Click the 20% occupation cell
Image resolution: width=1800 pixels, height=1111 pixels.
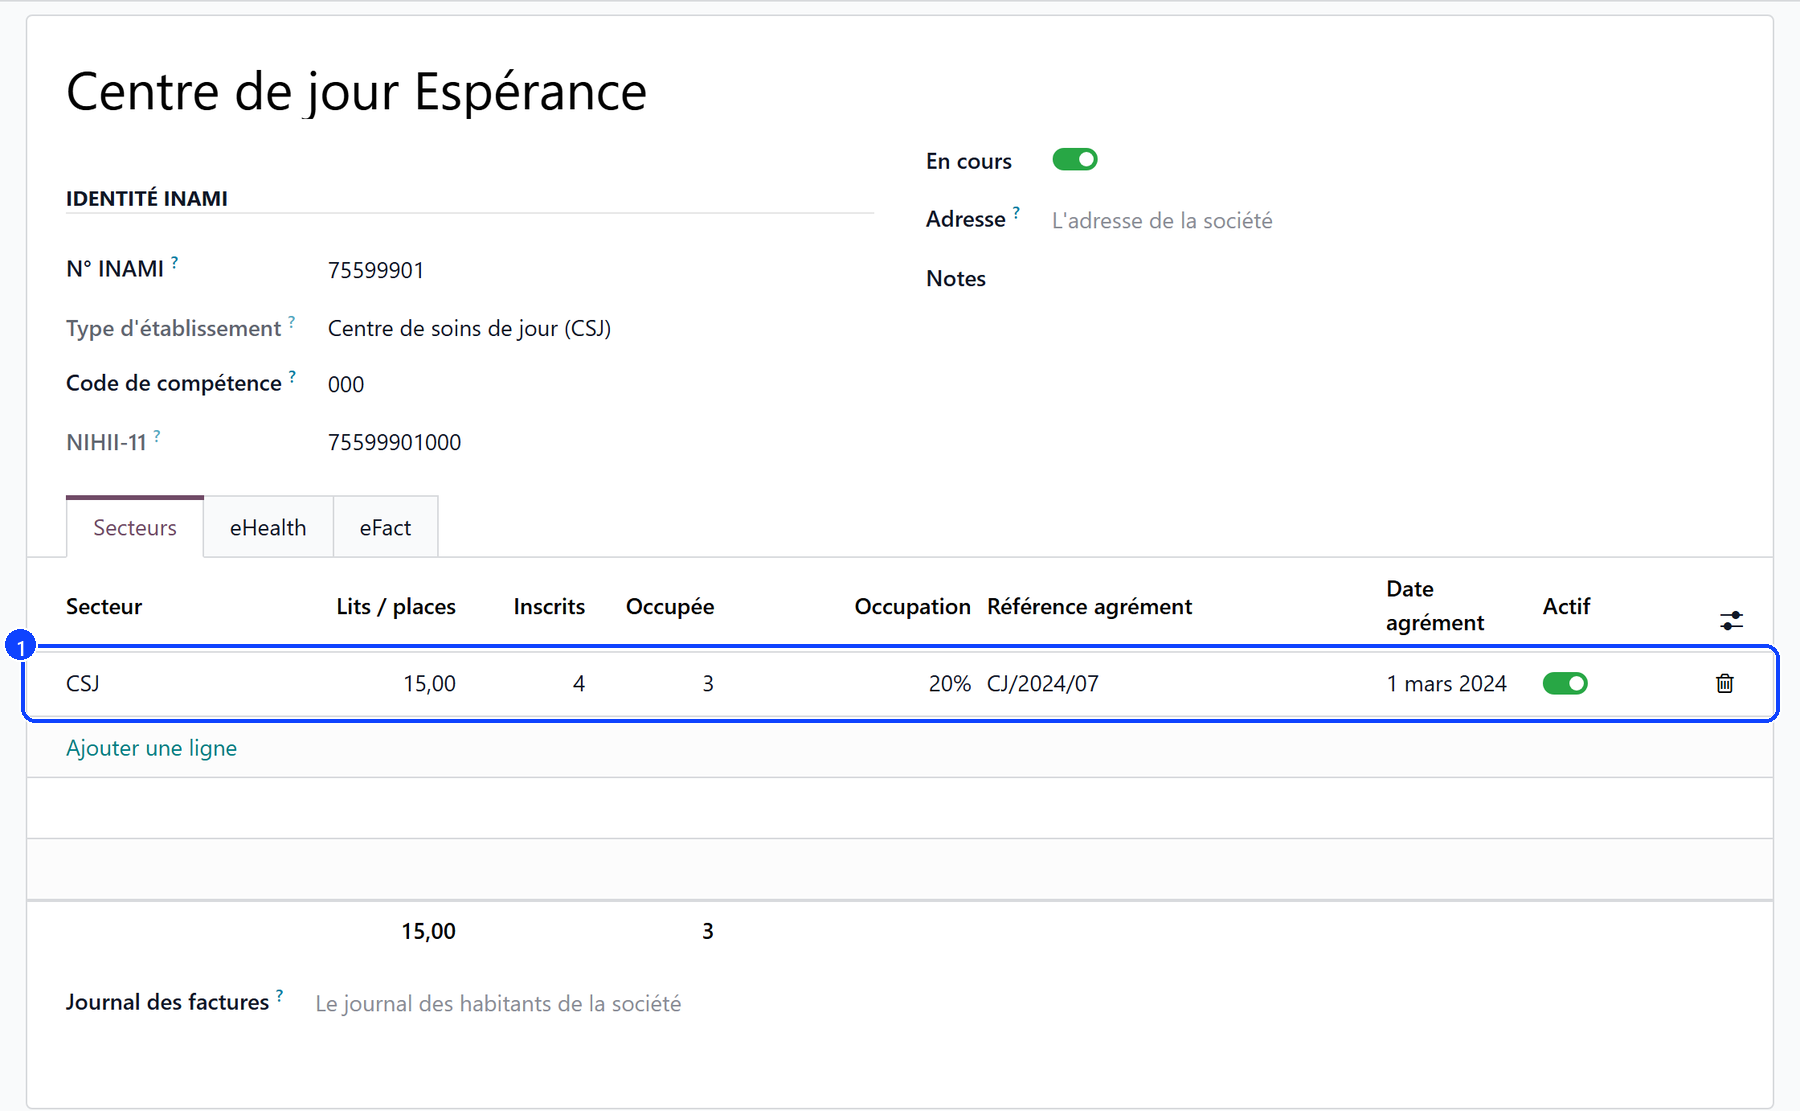click(950, 683)
